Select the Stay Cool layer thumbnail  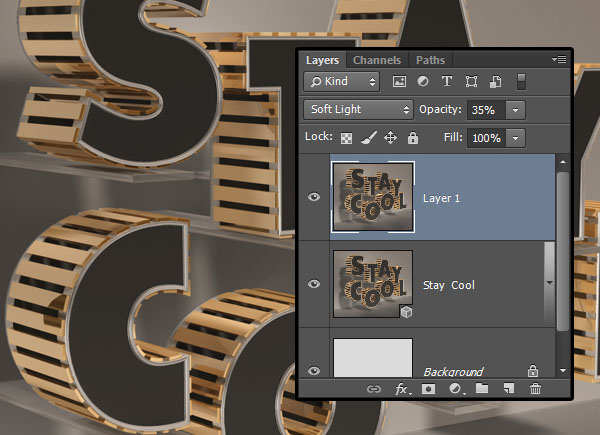point(373,284)
